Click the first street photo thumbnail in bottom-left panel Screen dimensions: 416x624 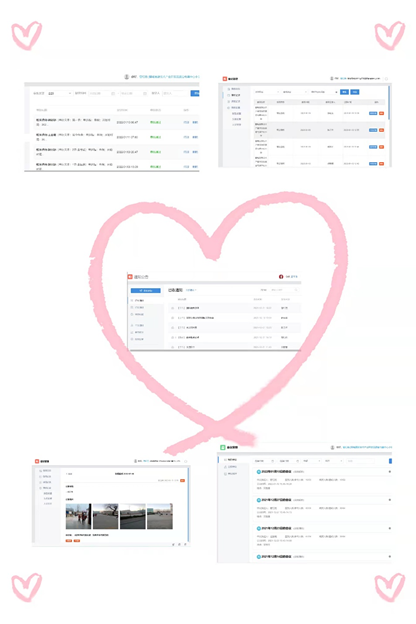[x=78, y=516]
